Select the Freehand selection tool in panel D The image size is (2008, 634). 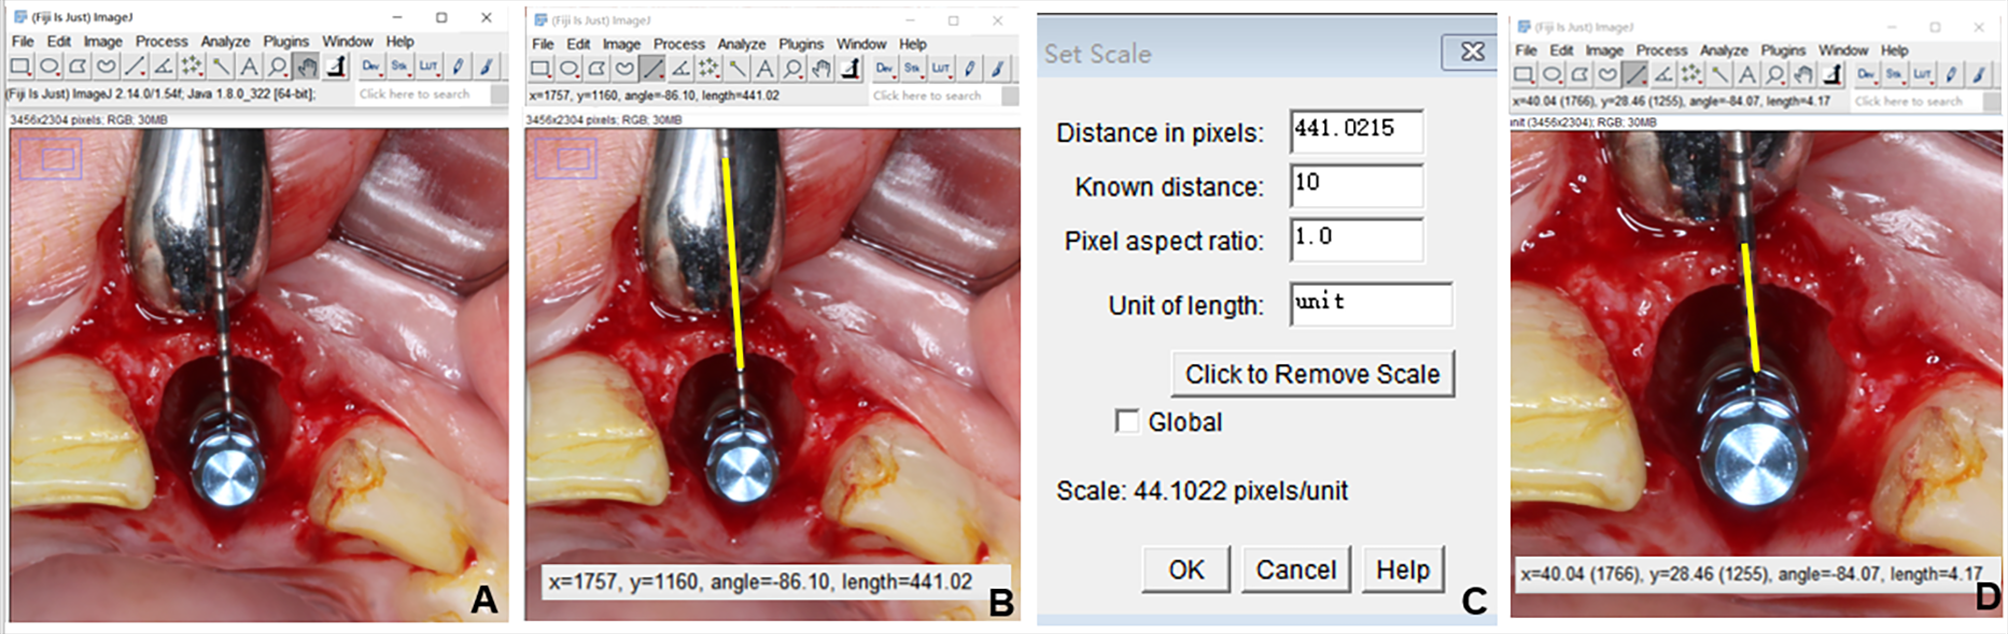point(1607,75)
